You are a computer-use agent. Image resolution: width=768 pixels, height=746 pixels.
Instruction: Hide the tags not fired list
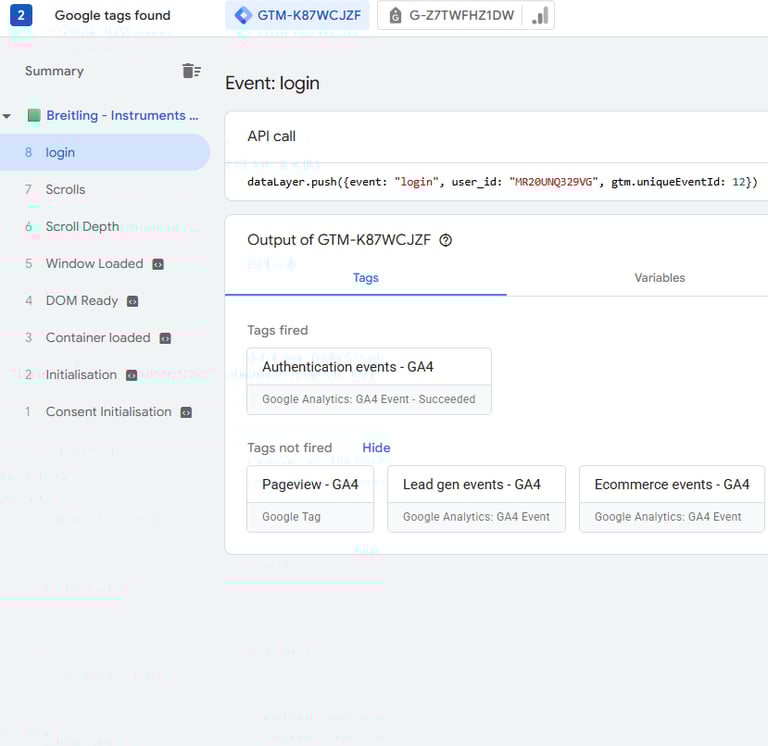click(x=376, y=448)
